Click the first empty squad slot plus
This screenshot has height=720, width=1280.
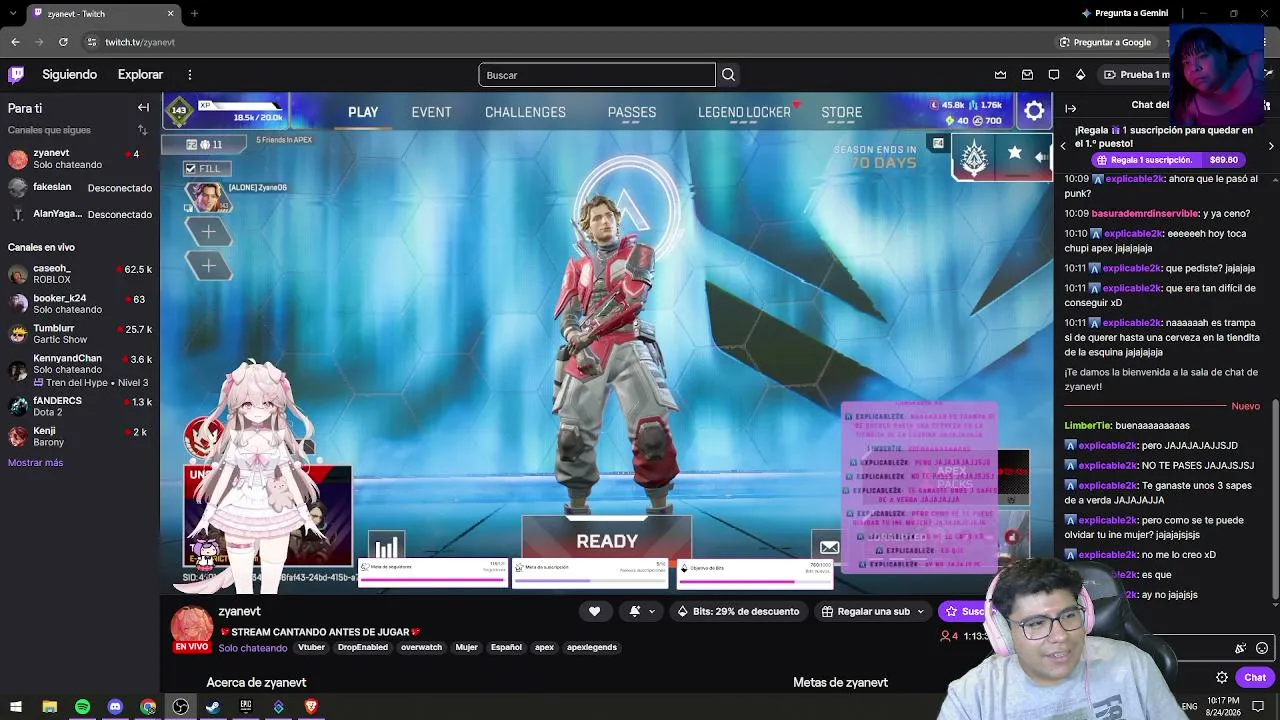pyautogui.click(x=208, y=232)
